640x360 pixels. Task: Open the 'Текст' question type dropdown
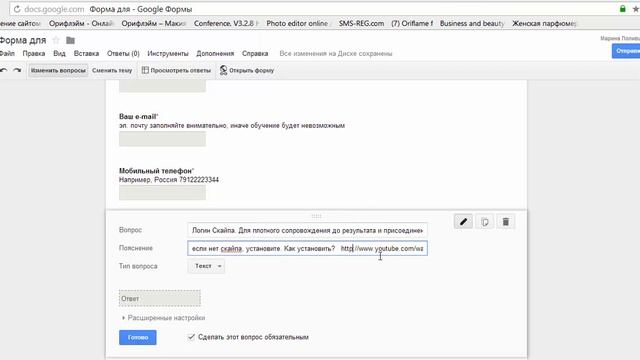[x=207, y=266]
